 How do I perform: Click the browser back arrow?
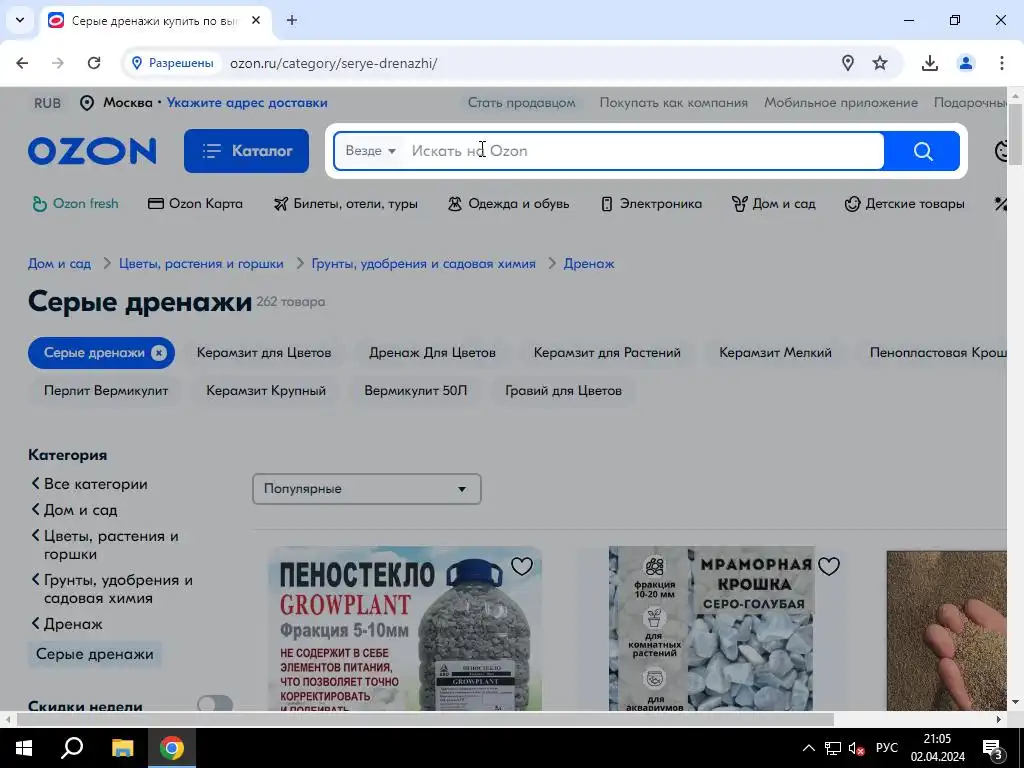22,63
